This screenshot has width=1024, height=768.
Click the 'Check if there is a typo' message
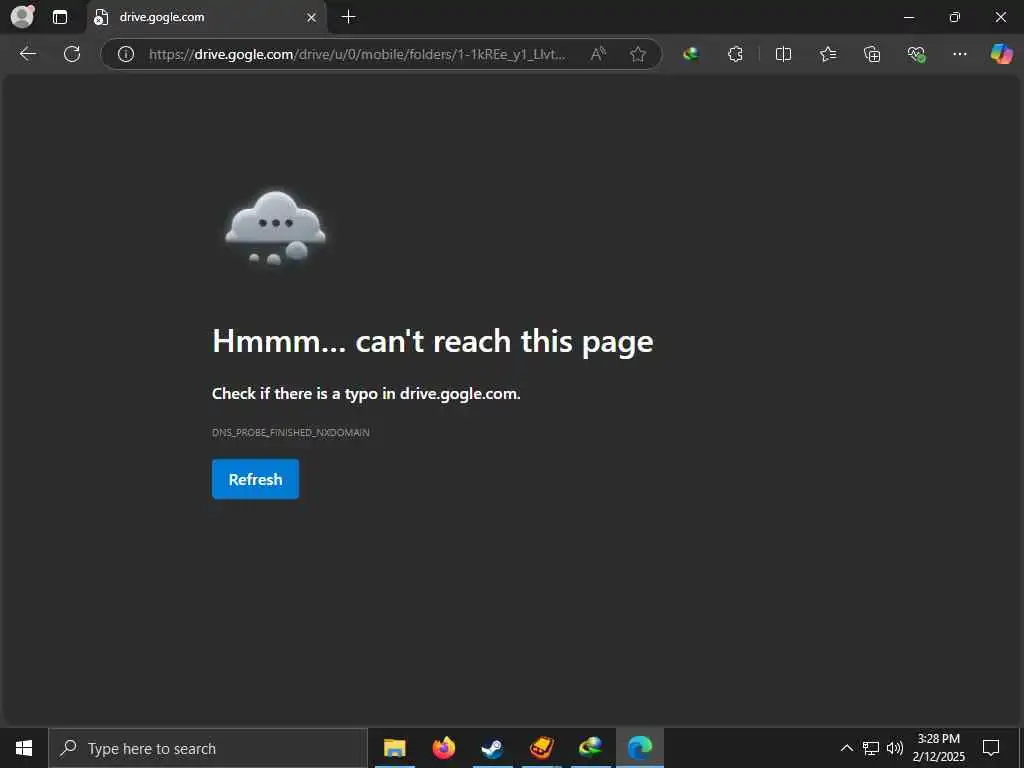click(366, 394)
